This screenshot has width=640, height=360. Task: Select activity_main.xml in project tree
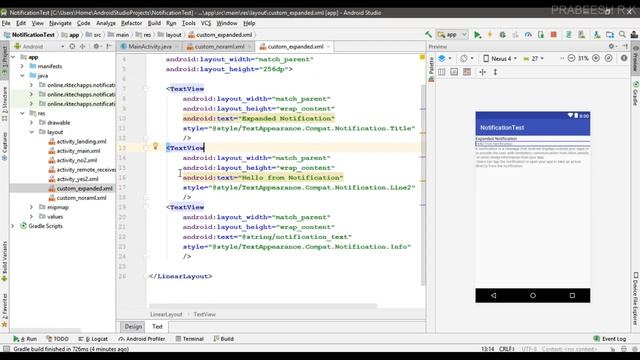click(78, 151)
